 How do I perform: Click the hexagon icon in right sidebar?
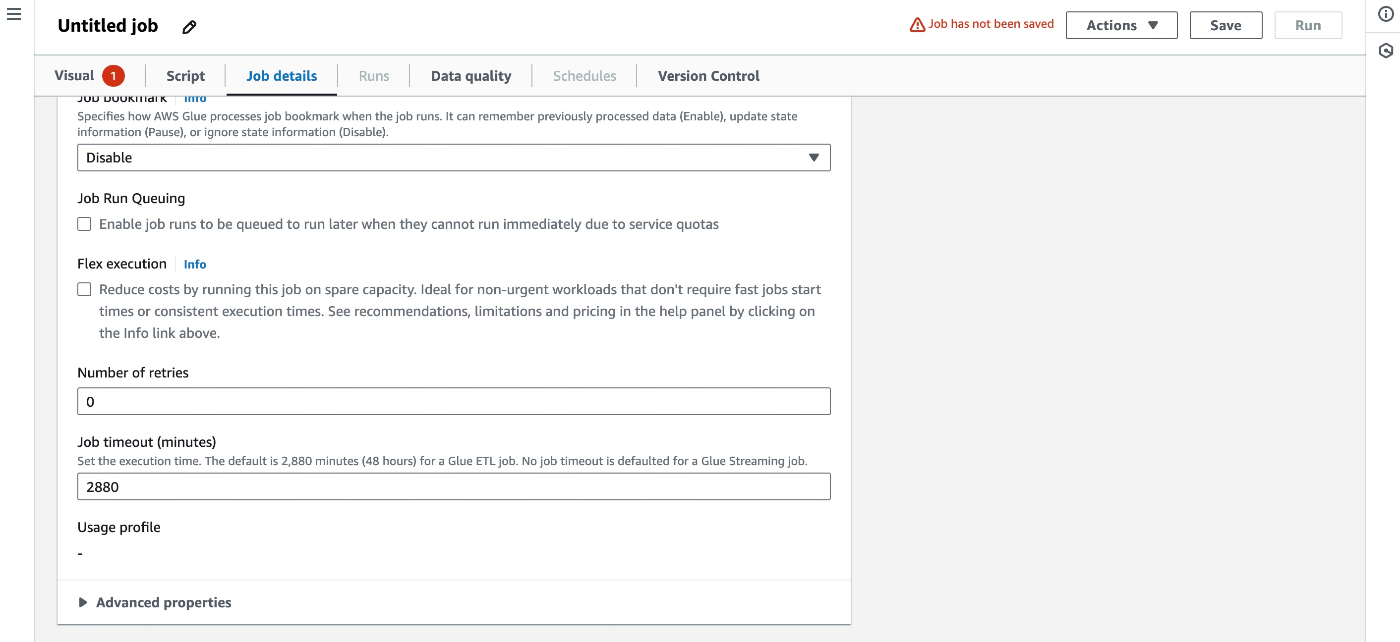click(x=1386, y=50)
